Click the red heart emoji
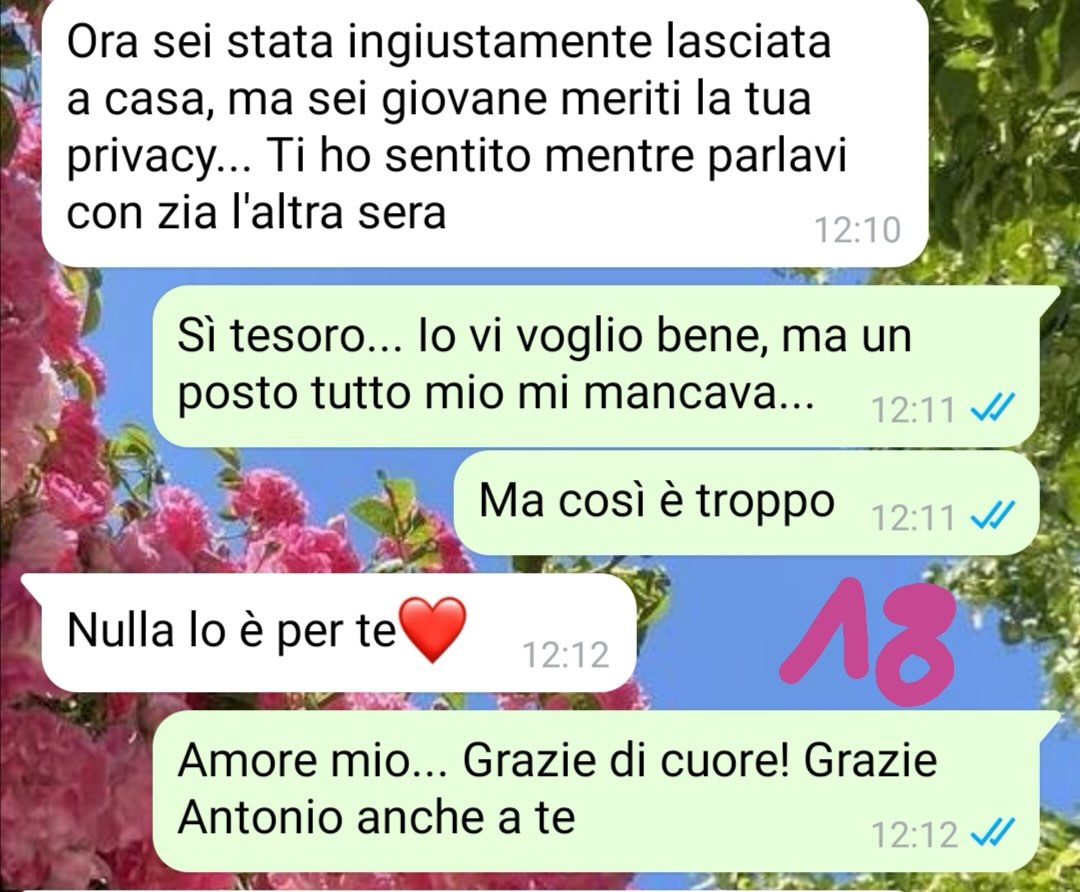The width and height of the screenshot is (1080, 892). tap(433, 630)
